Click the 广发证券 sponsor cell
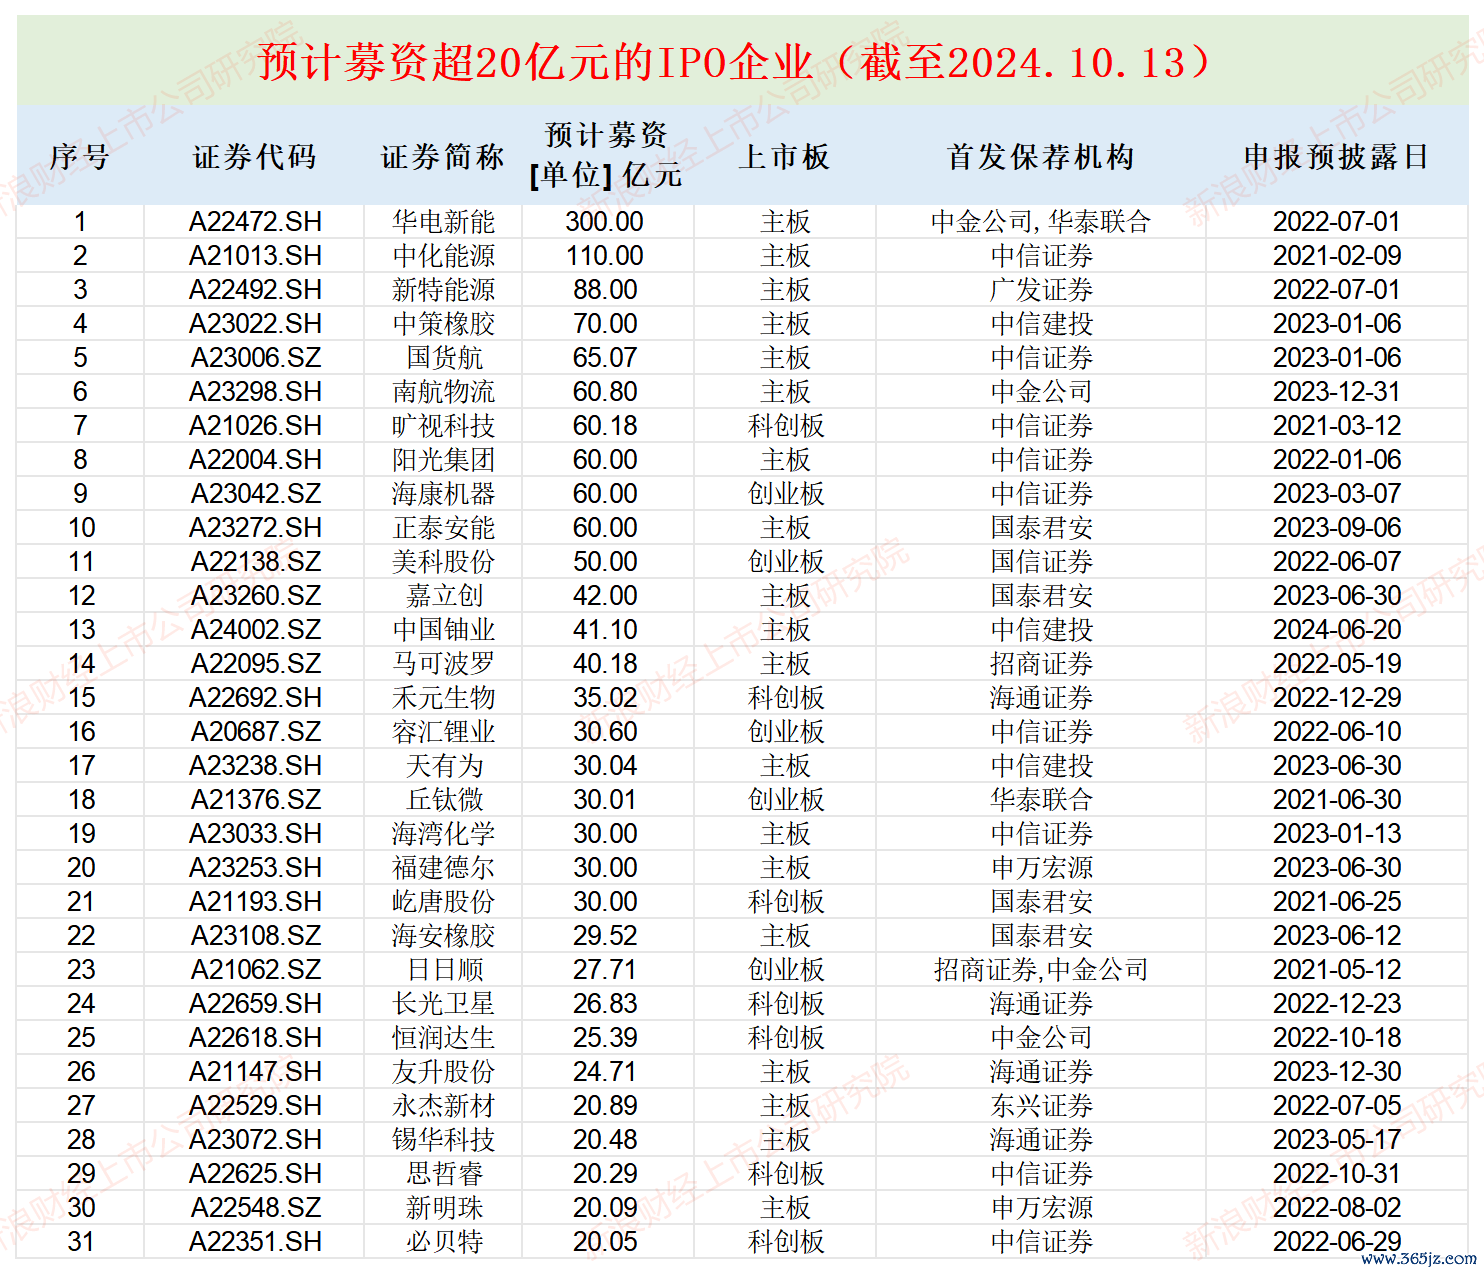The image size is (1484, 1274). tap(1041, 290)
